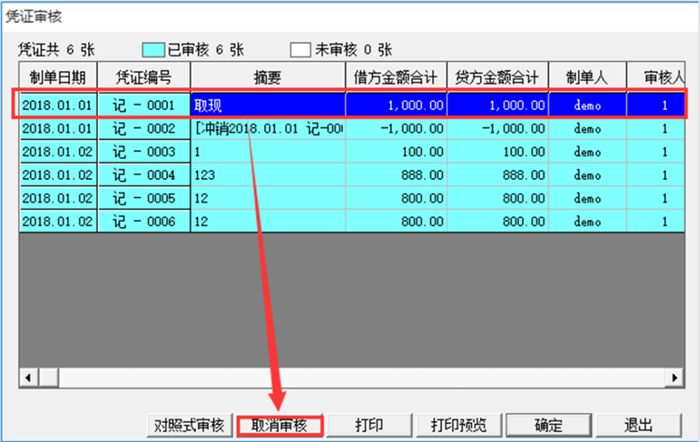Click debit amount 1,000.00 in row 0001

click(396, 105)
